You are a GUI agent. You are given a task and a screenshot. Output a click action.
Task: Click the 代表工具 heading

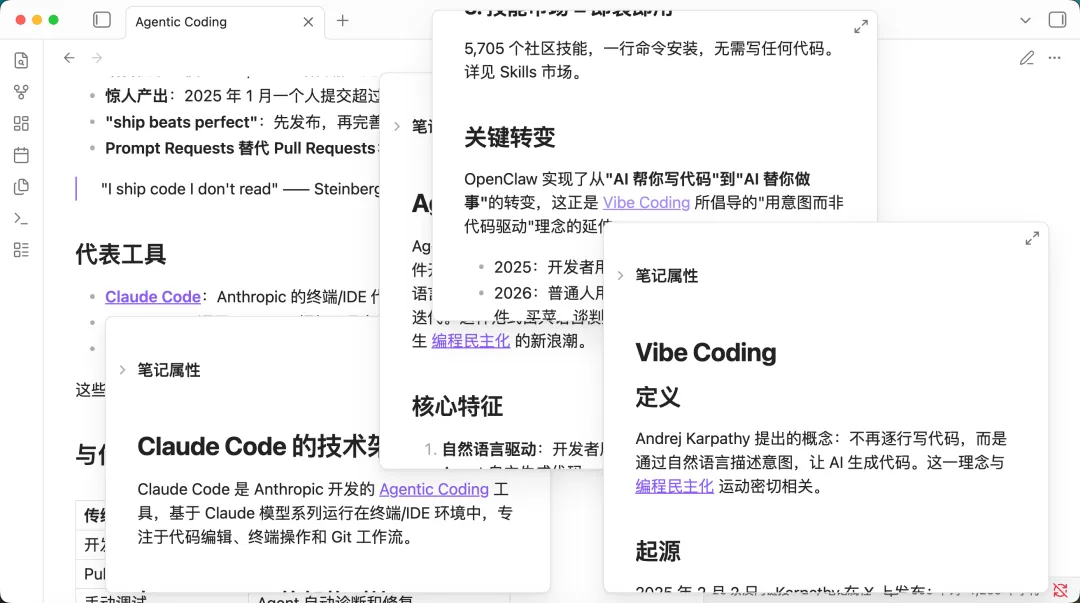tap(121, 254)
